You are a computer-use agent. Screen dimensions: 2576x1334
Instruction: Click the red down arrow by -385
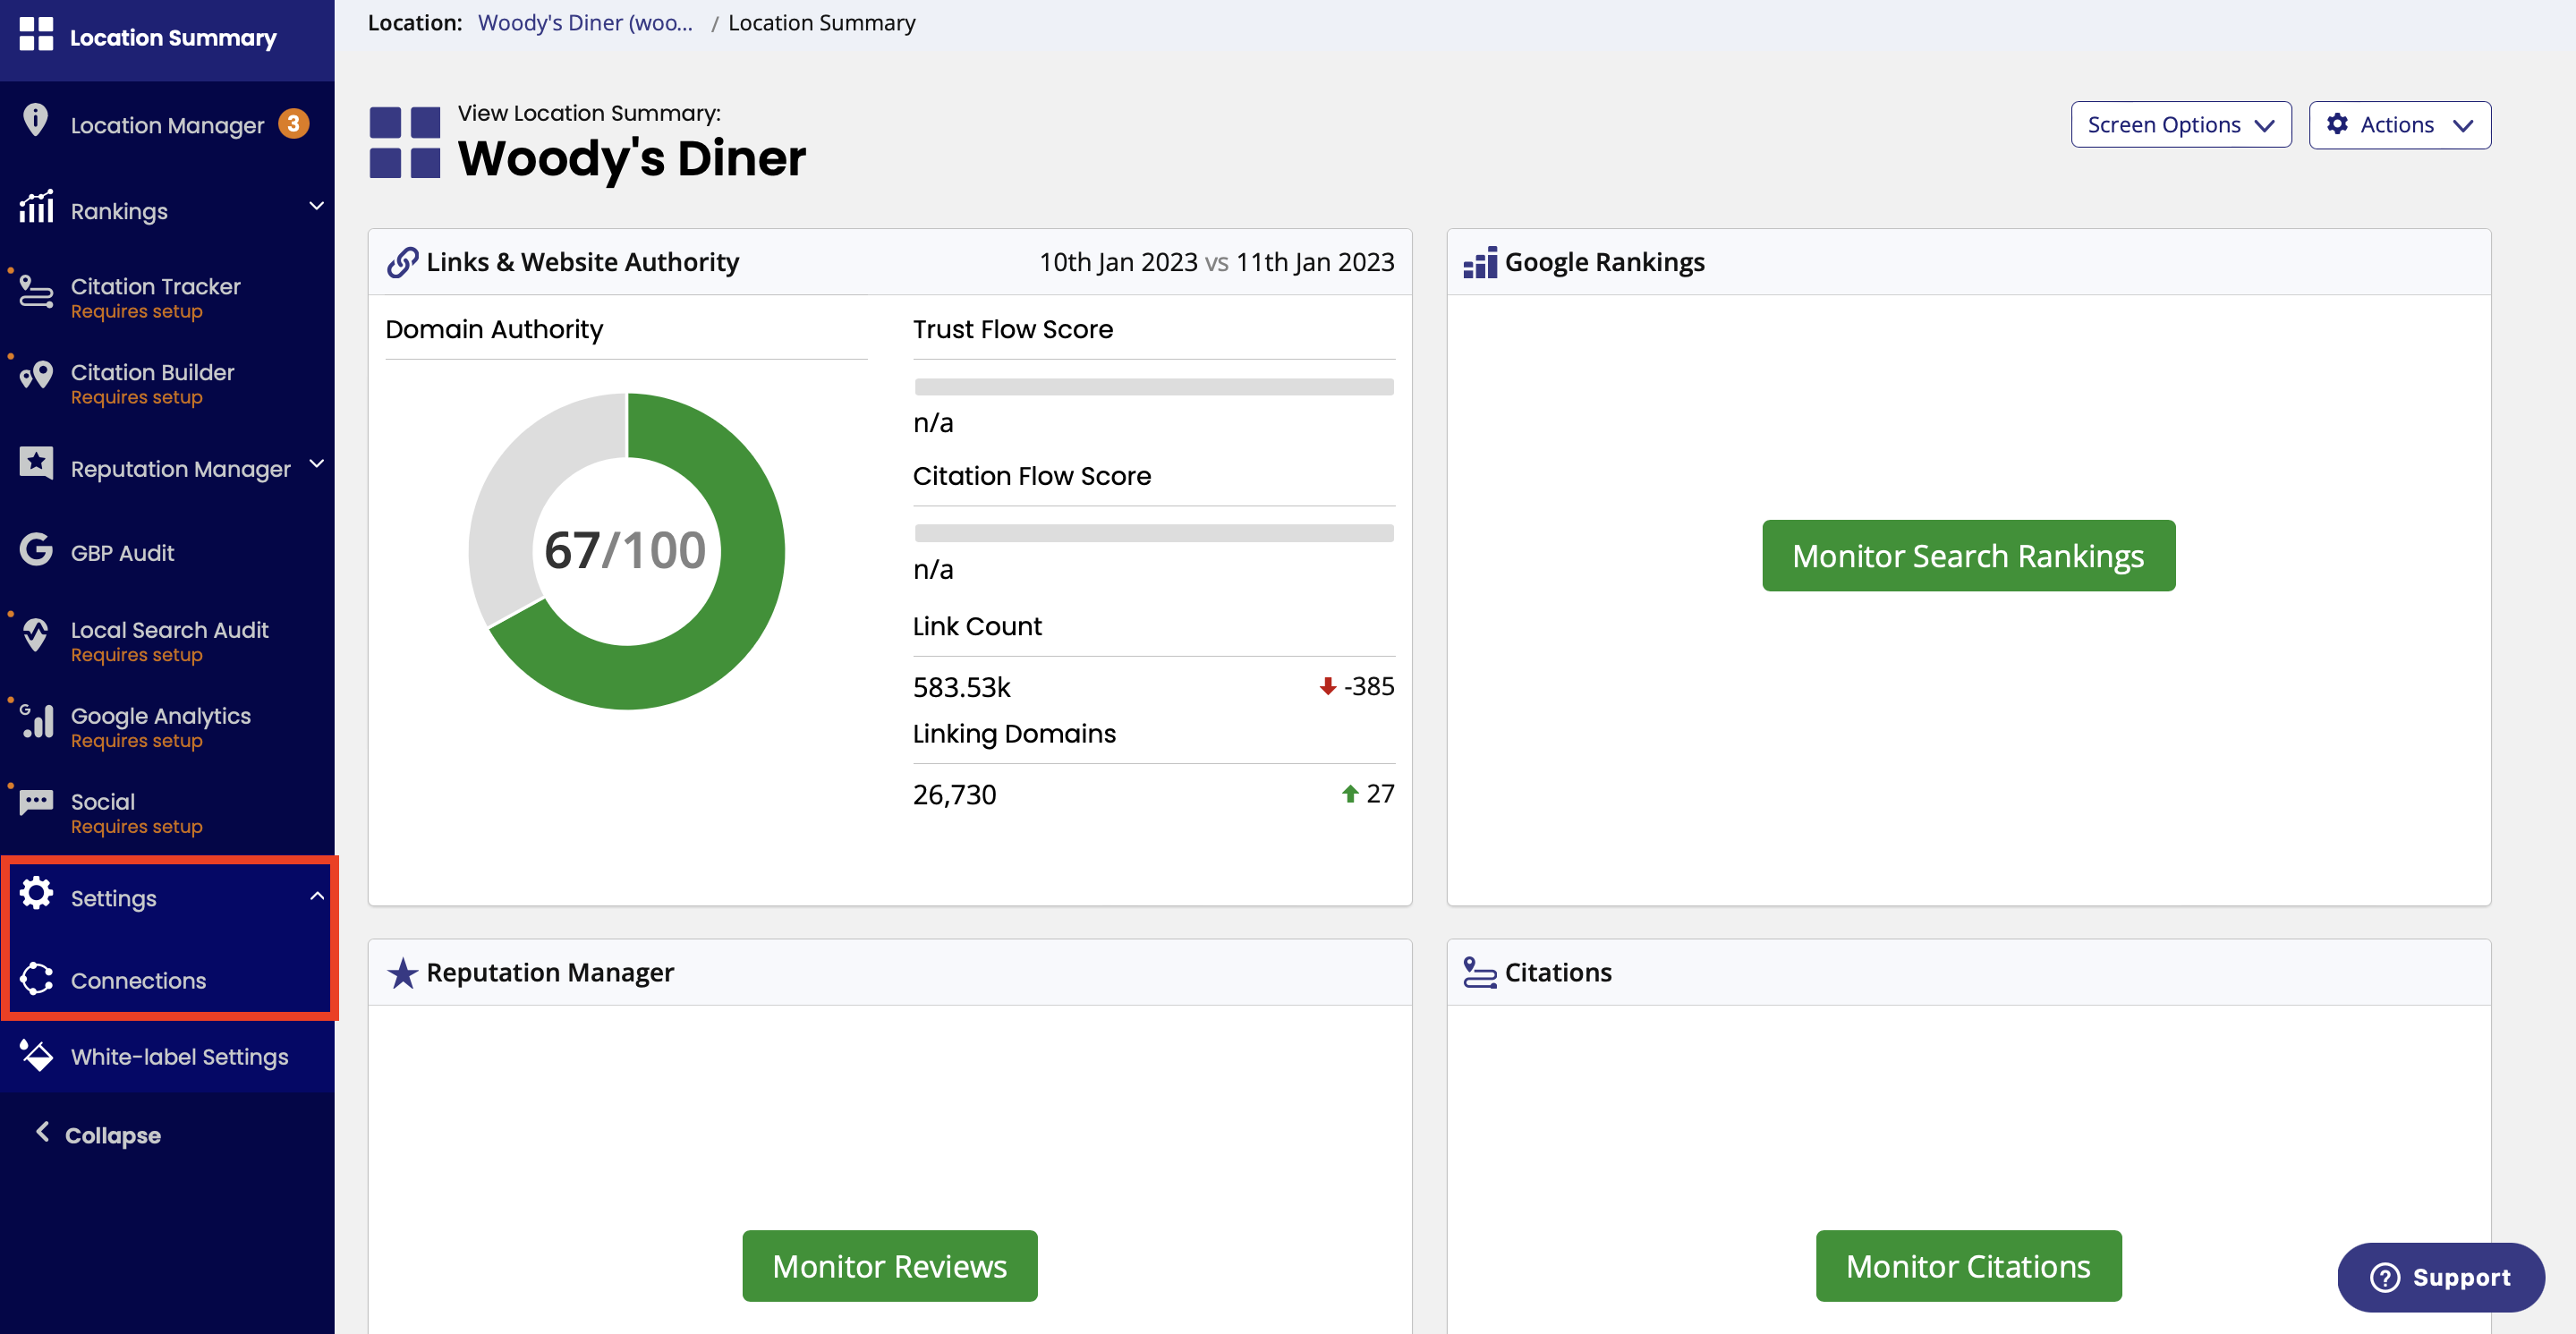[x=1328, y=686]
